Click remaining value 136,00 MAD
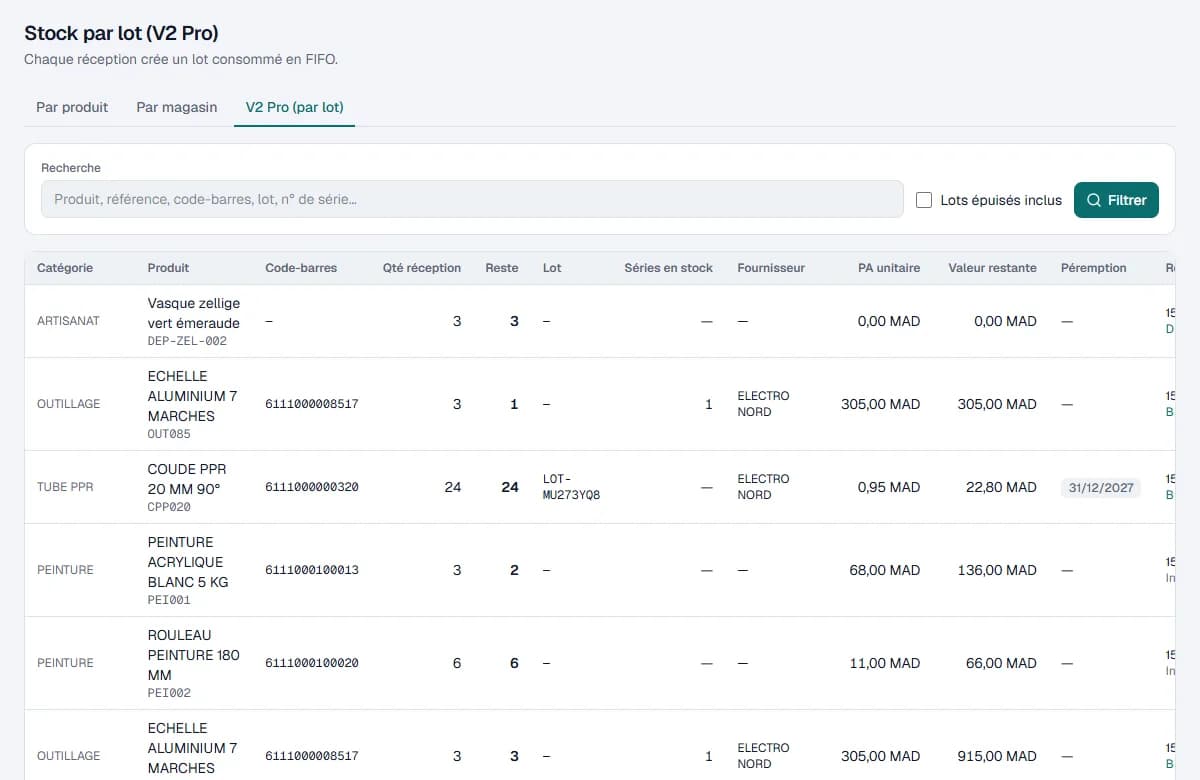Screen dimensions: 1200x780 click(x=996, y=570)
